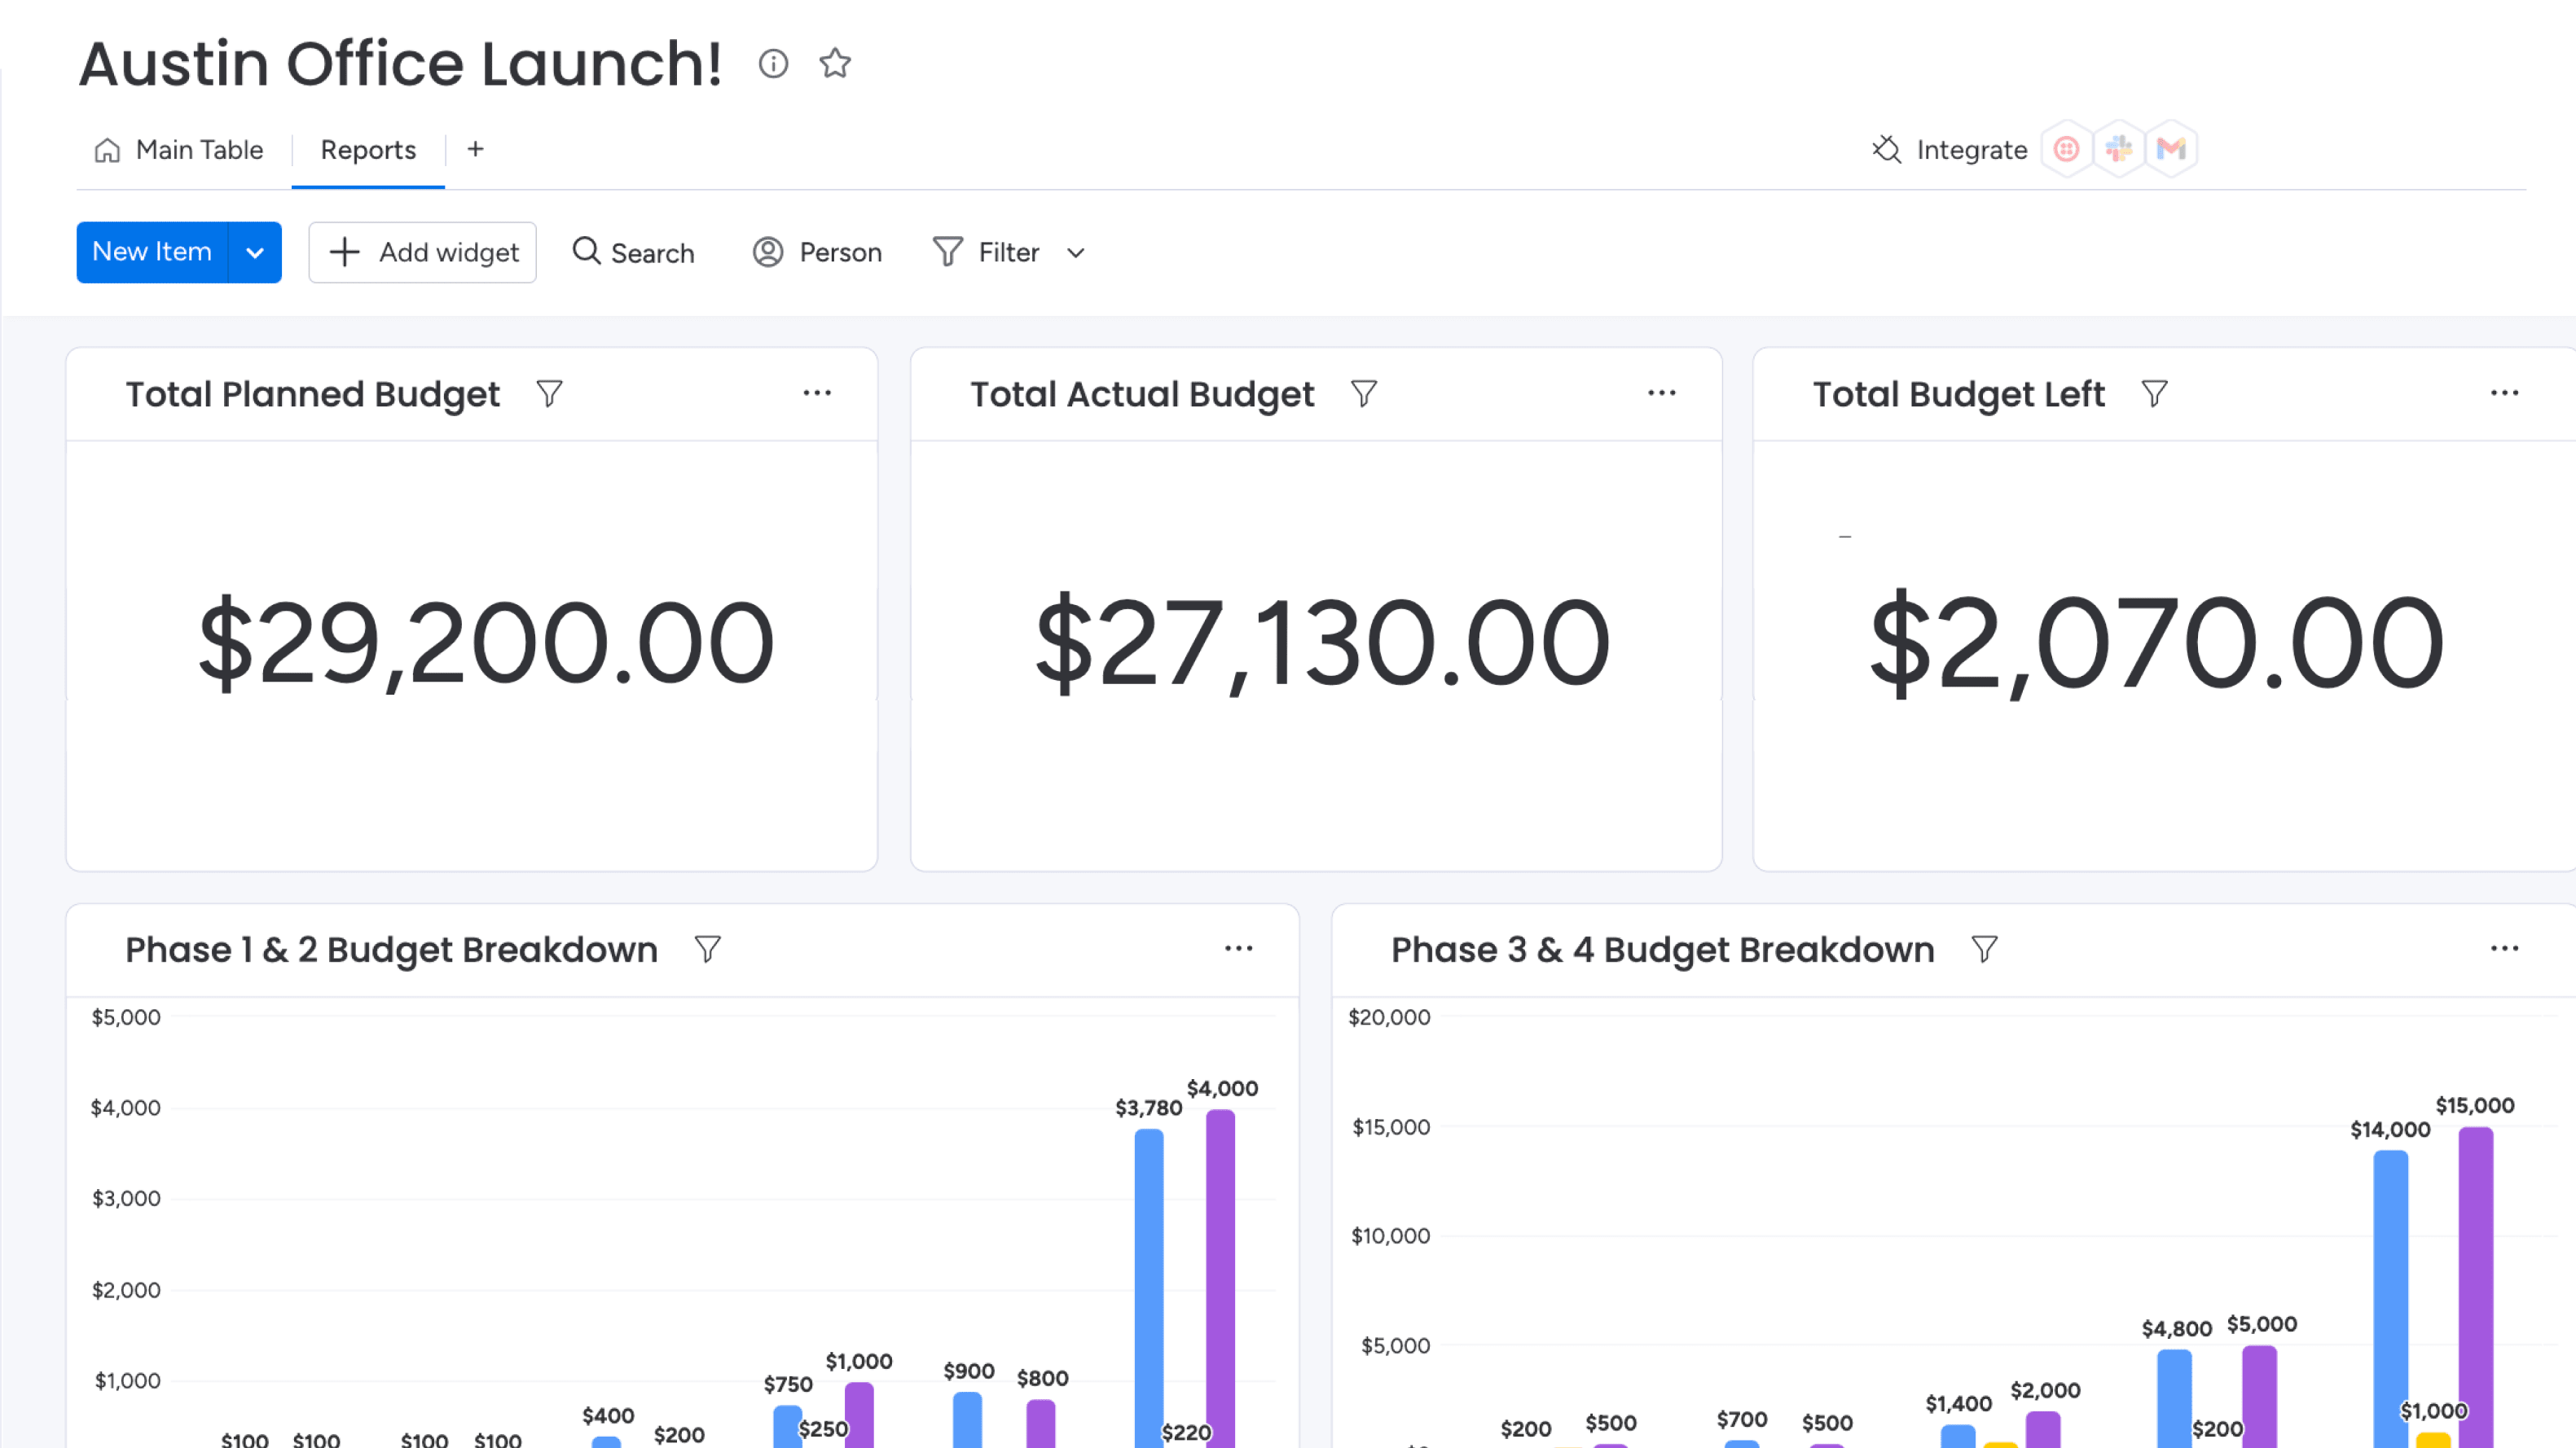Click the purple $1,000 bar in Phase 1 & 2
Image resolution: width=2576 pixels, height=1448 pixels.
859,1414
